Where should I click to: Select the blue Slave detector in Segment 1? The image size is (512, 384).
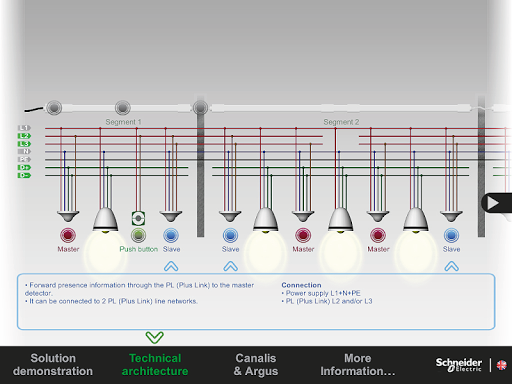(x=171, y=235)
